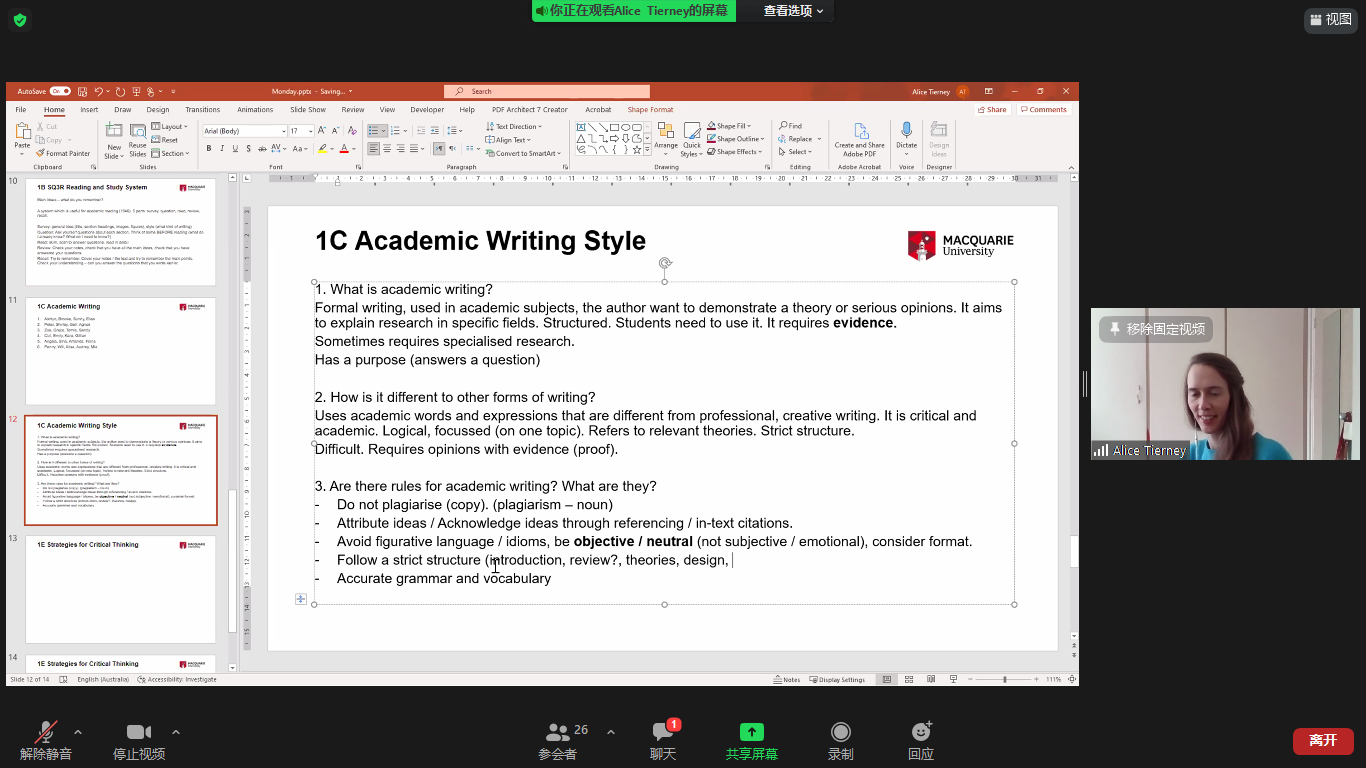Viewport: 1366px width, 768px height.
Task: Expand the Zoom view options dropdown
Action: (x=794, y=11)
